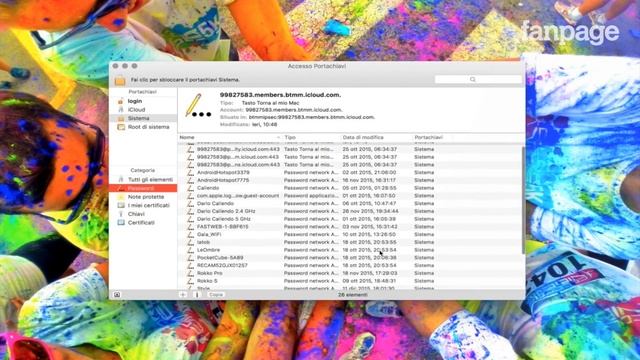Click the lock icon to unlock Sistema keychain
Image resolution: width=640 pixels, height=360 pixels.
coord(120,80)
